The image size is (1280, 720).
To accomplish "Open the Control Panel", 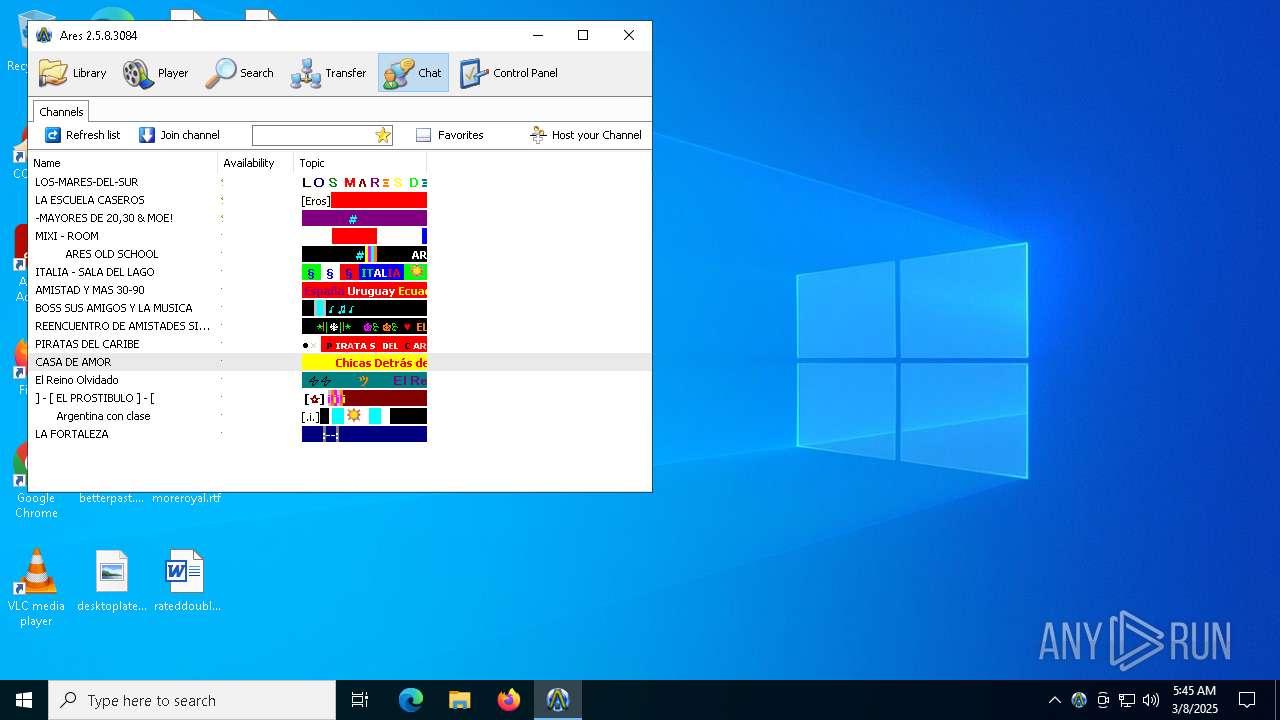I will [x=509, y=73].
